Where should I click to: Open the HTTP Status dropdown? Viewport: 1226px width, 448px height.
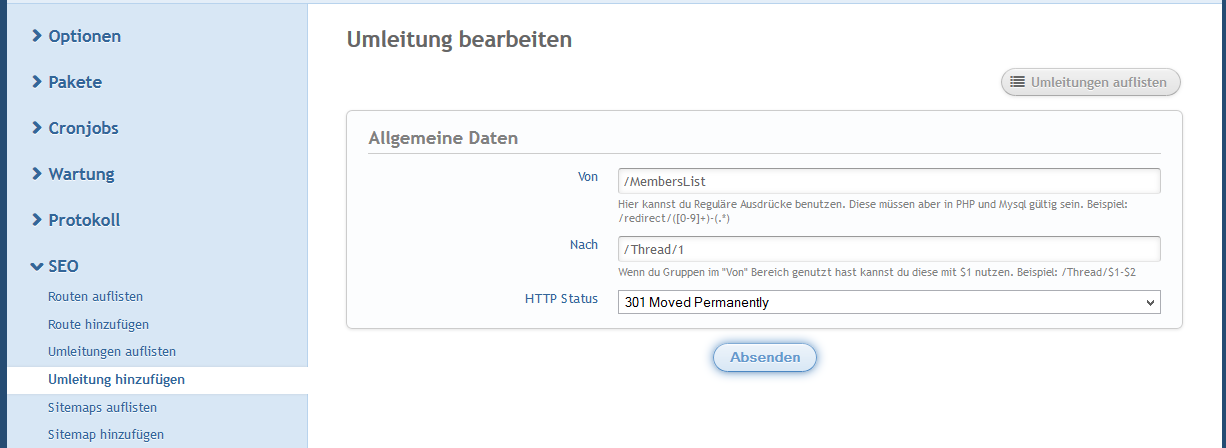tap(889, 301)
